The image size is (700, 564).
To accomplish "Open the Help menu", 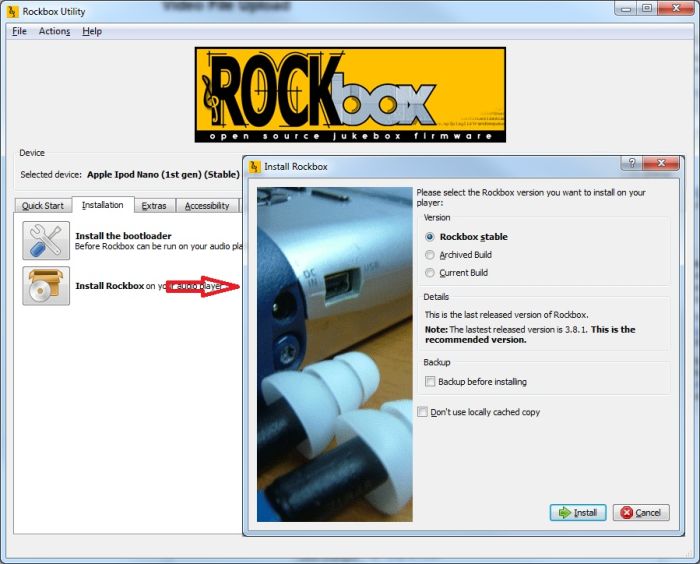I will 92,31.
